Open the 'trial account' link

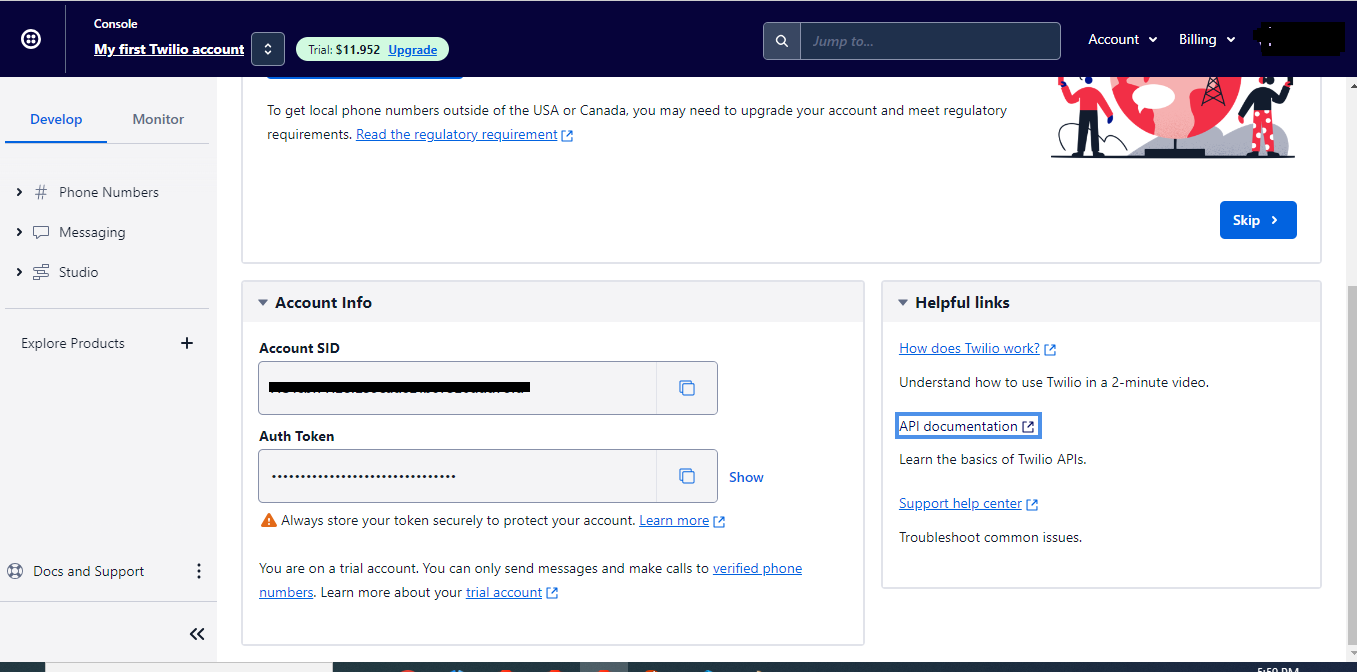504,592
